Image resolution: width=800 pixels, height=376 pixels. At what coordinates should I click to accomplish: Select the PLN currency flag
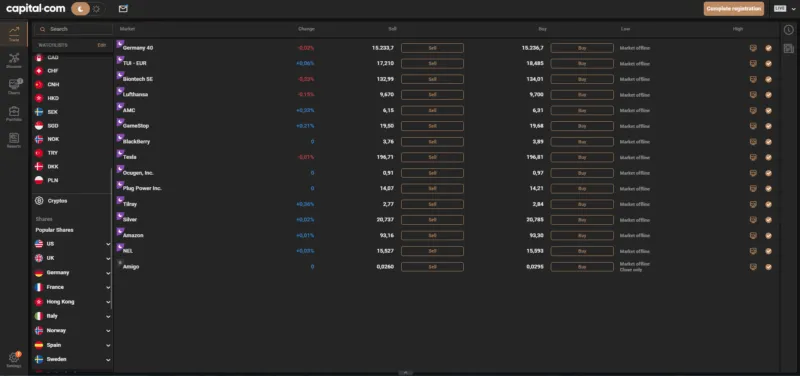39,180
